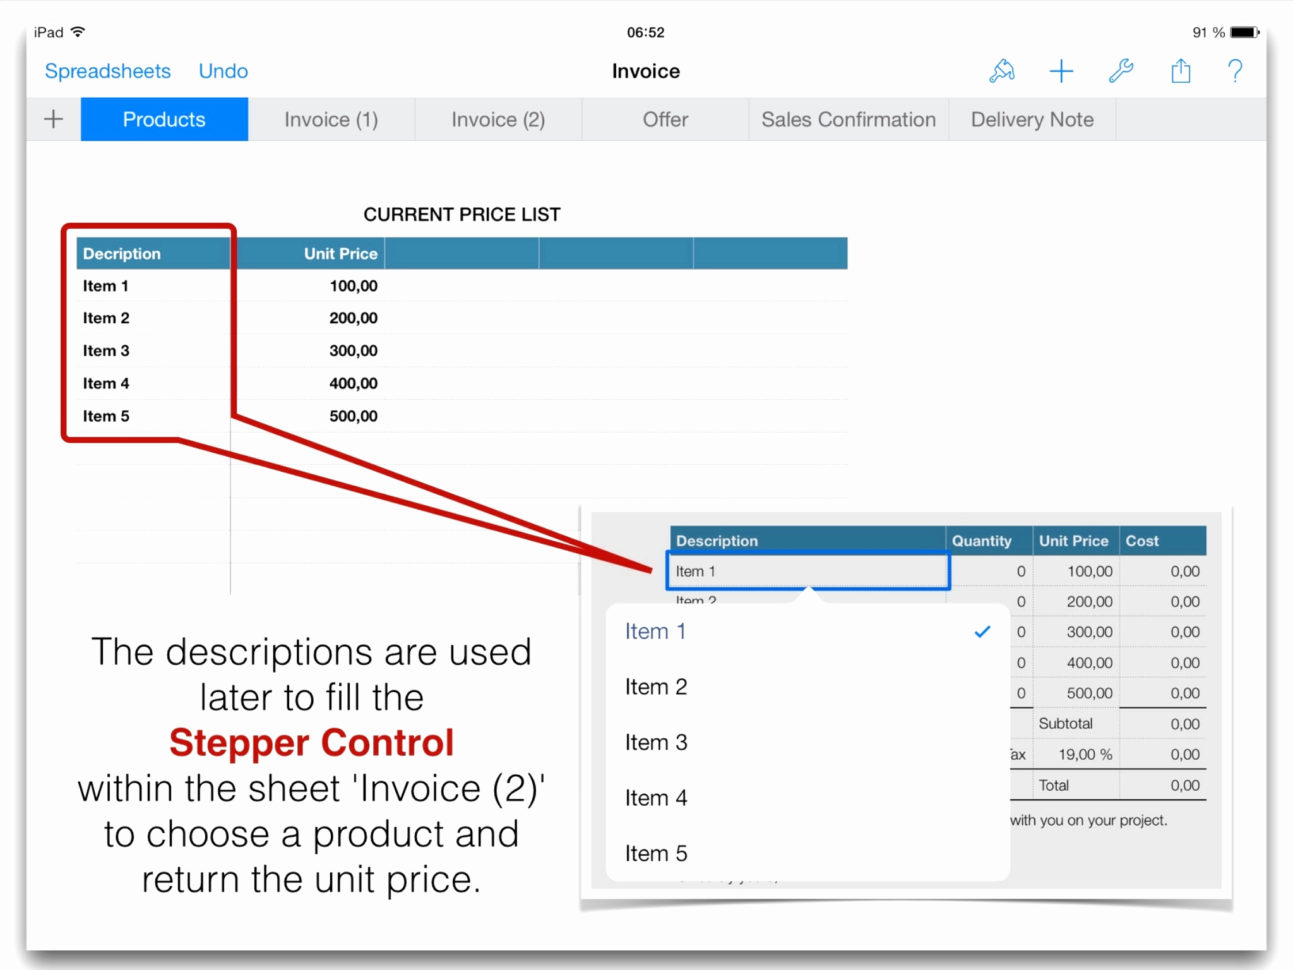
Task: Open the Item 1 description popup
Action: pyautogui.click(x=806, y=570)
